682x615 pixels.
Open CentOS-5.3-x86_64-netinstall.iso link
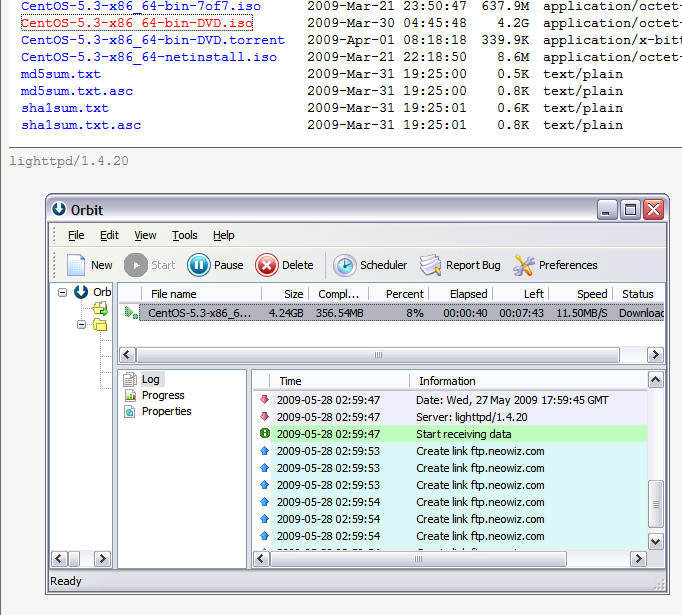(x=149, y=57)
